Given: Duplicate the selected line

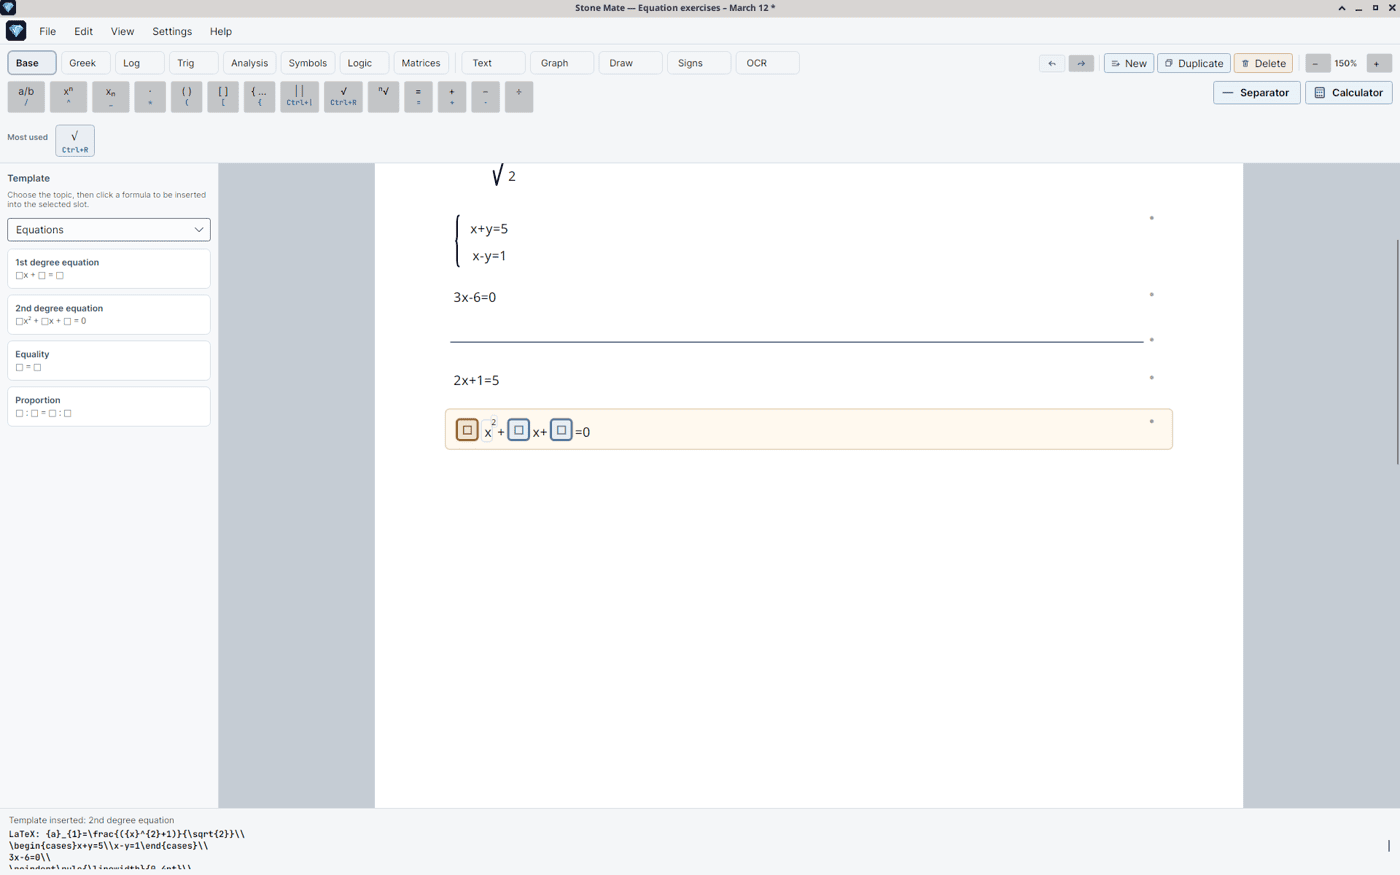Looking at the screenshot, I should pos(1194,63).
